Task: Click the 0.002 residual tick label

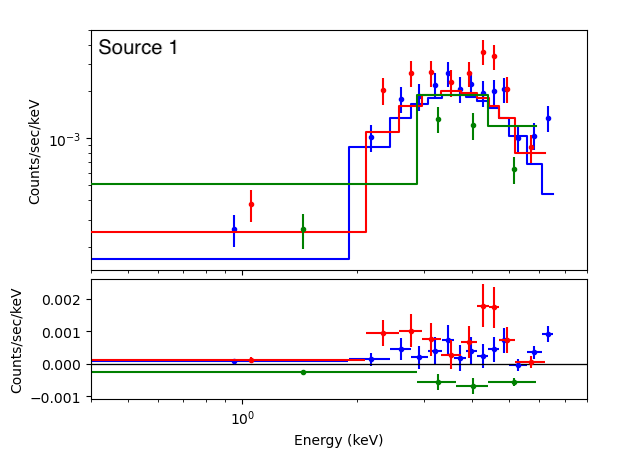Action: click(61, 300)
